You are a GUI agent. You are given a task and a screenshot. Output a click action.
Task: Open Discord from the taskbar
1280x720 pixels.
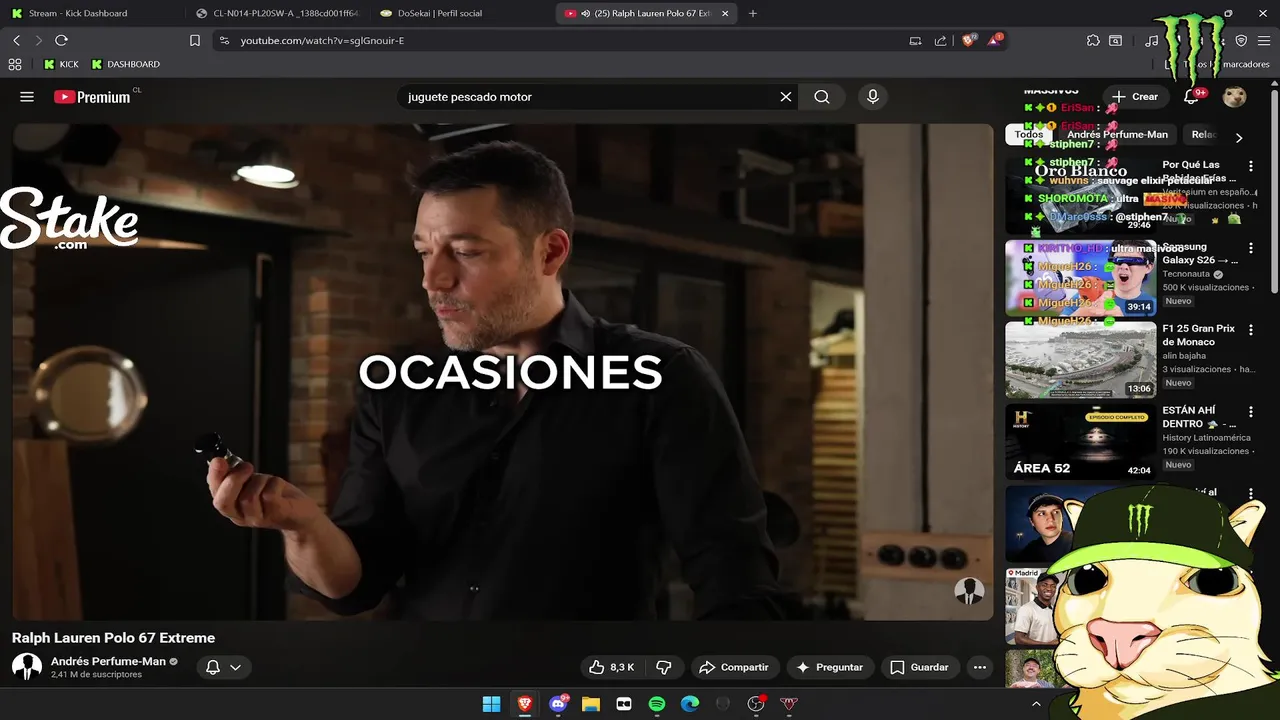coord(558,704)
